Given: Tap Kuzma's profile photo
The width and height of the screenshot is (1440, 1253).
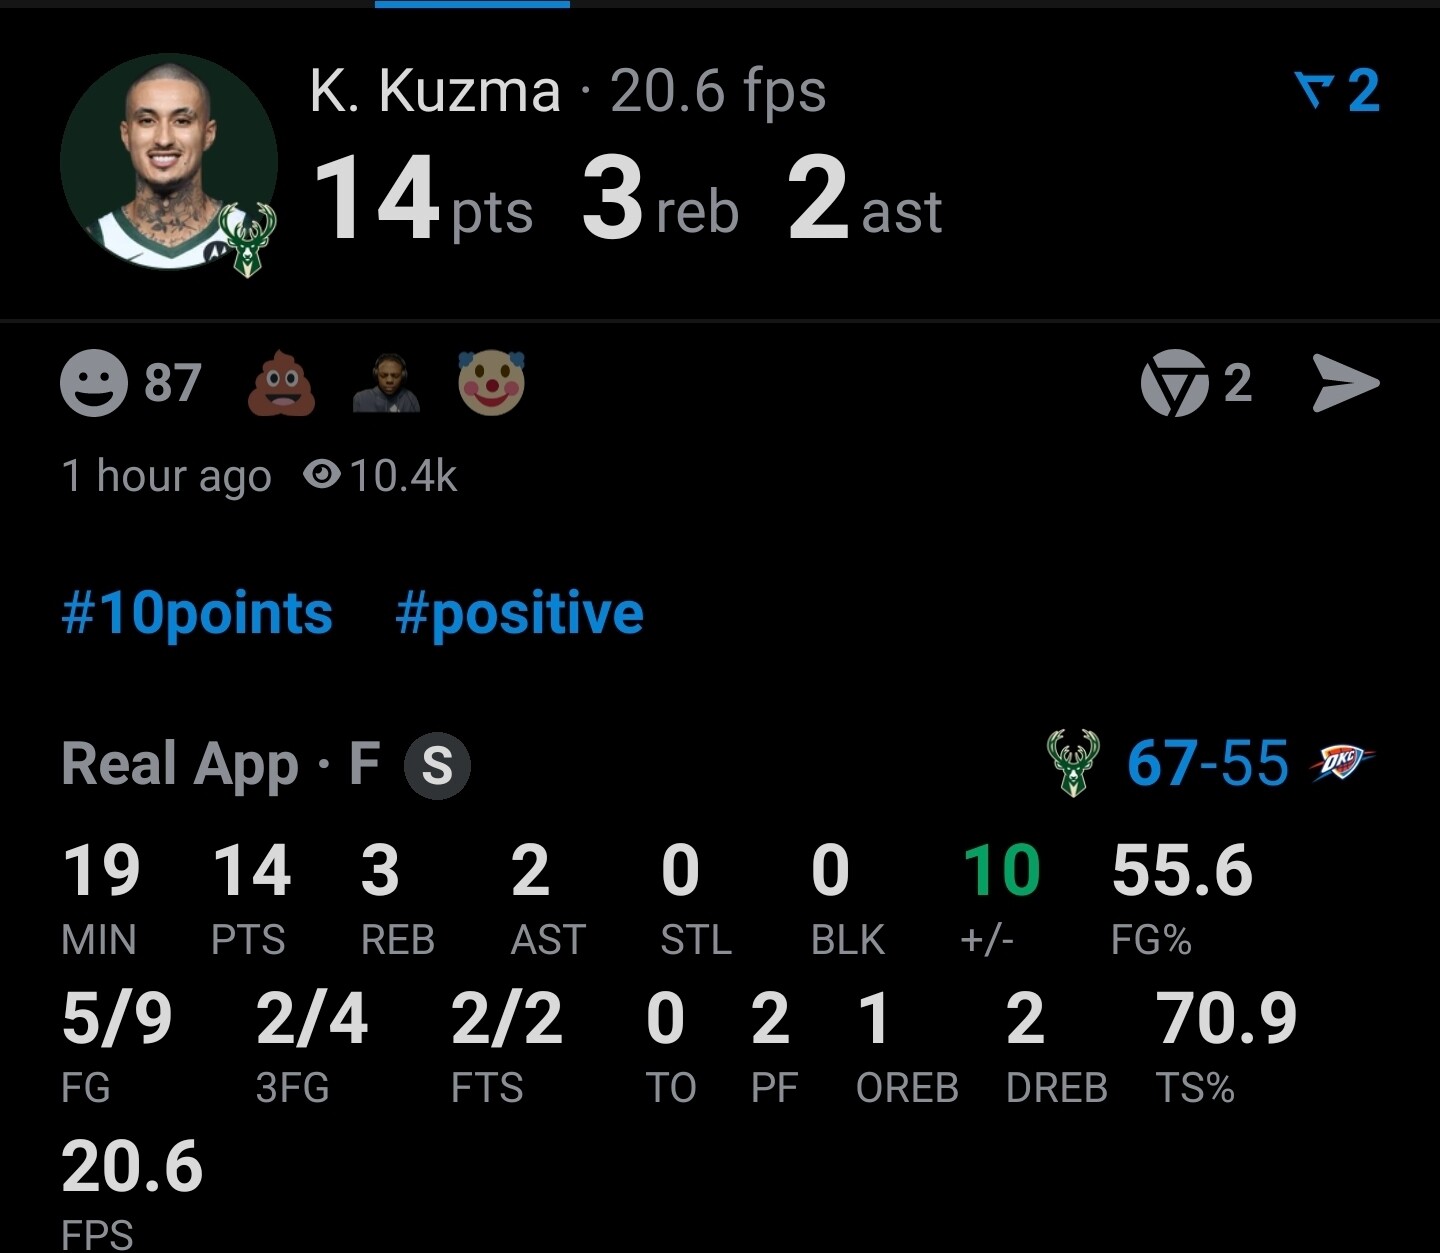Looking at the screenshot, I should pyautogui.click(x=168, y=162).
